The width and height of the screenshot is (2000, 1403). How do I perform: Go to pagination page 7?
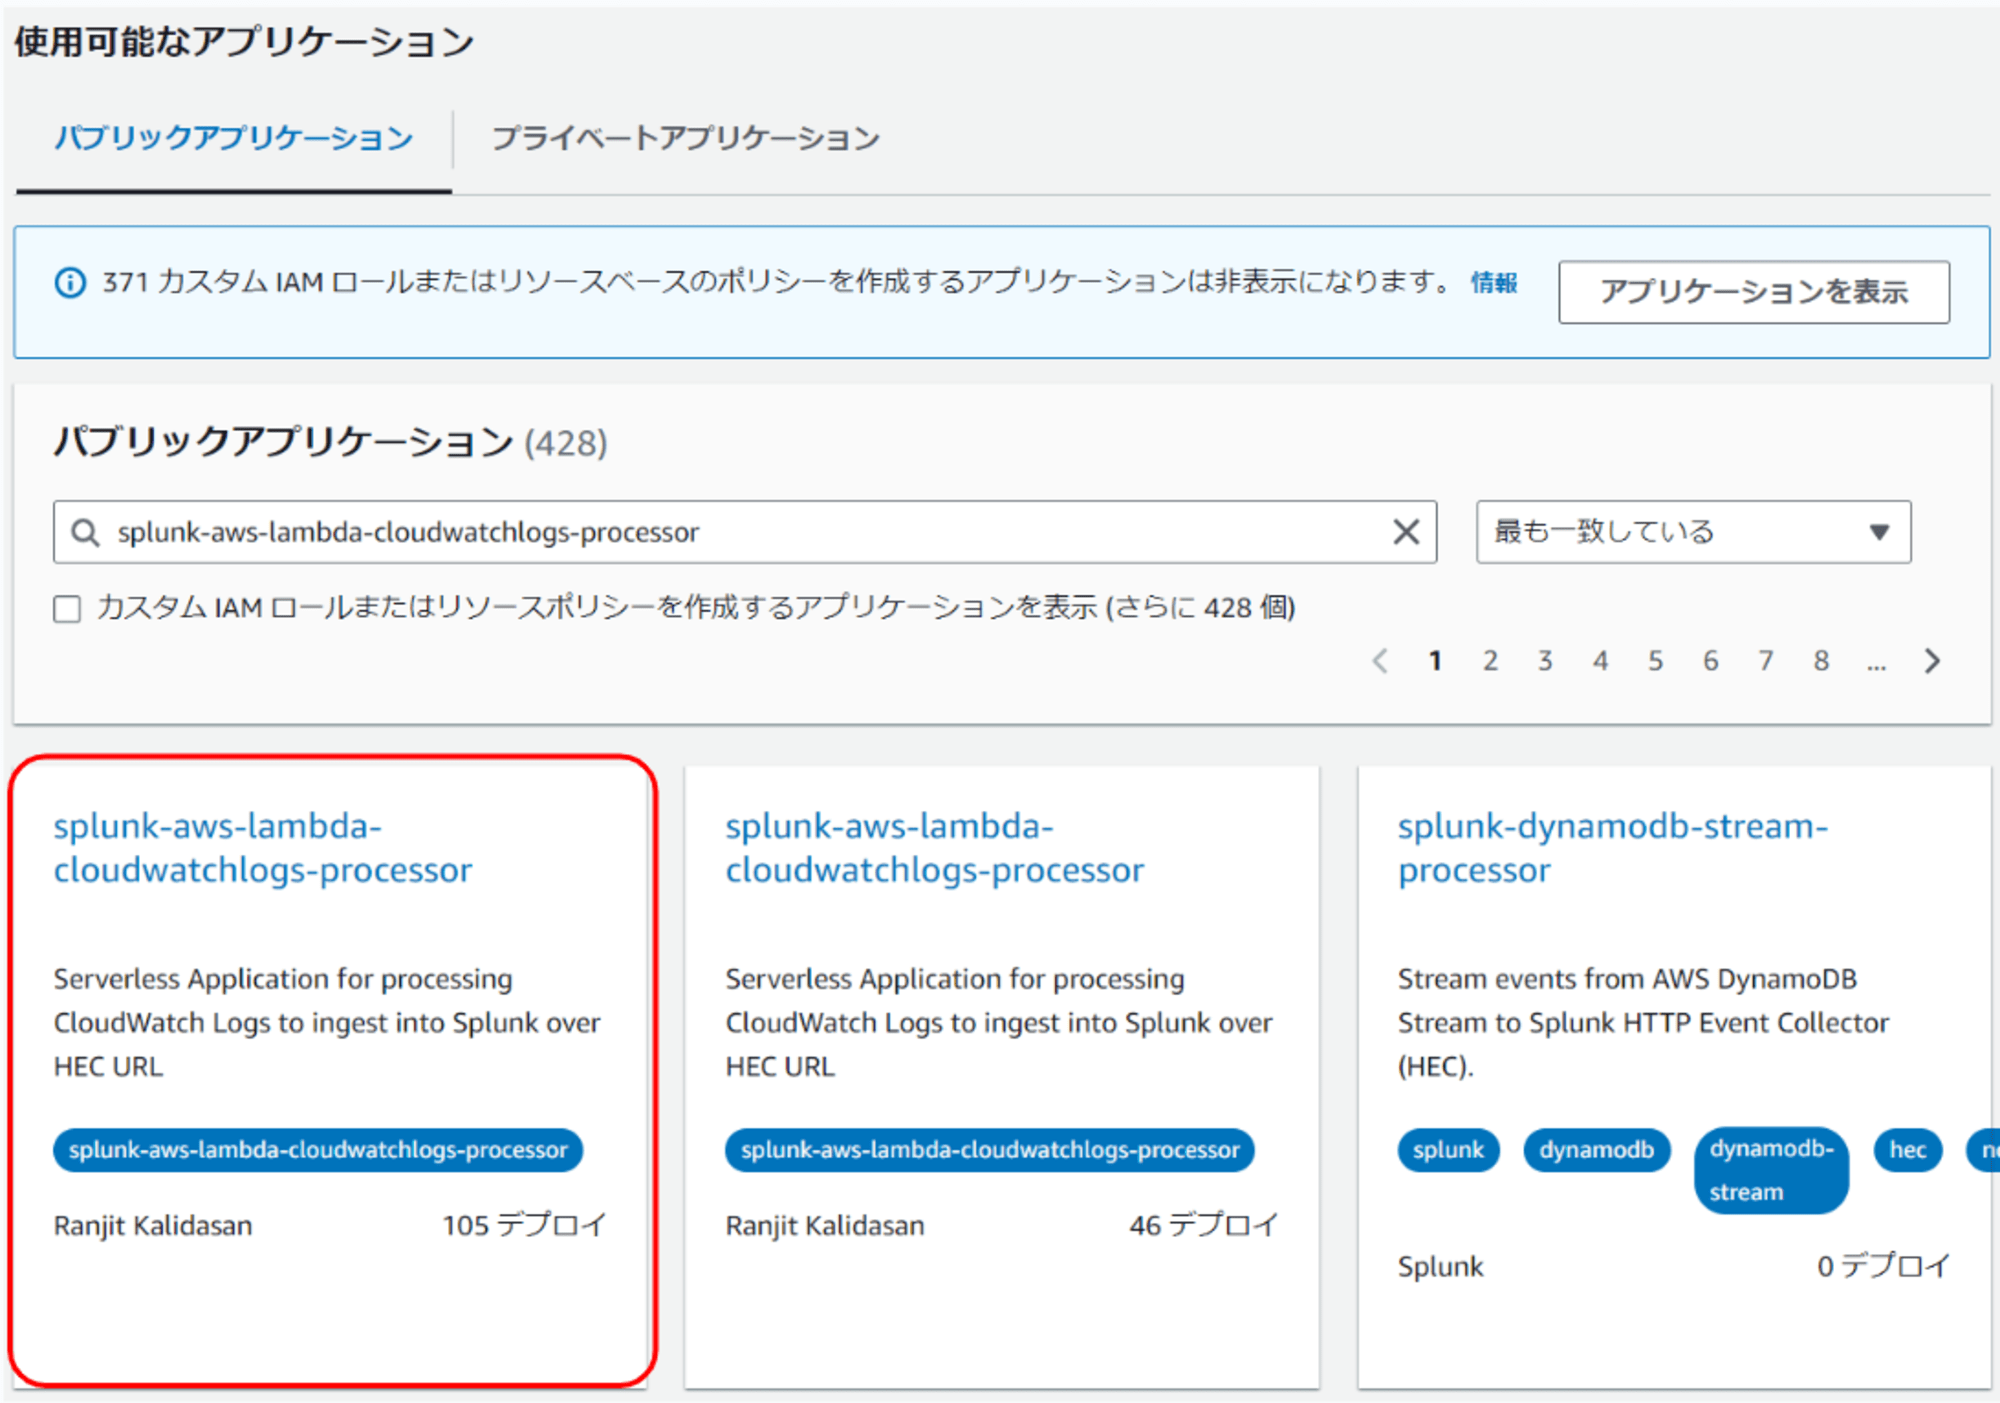1766,661
